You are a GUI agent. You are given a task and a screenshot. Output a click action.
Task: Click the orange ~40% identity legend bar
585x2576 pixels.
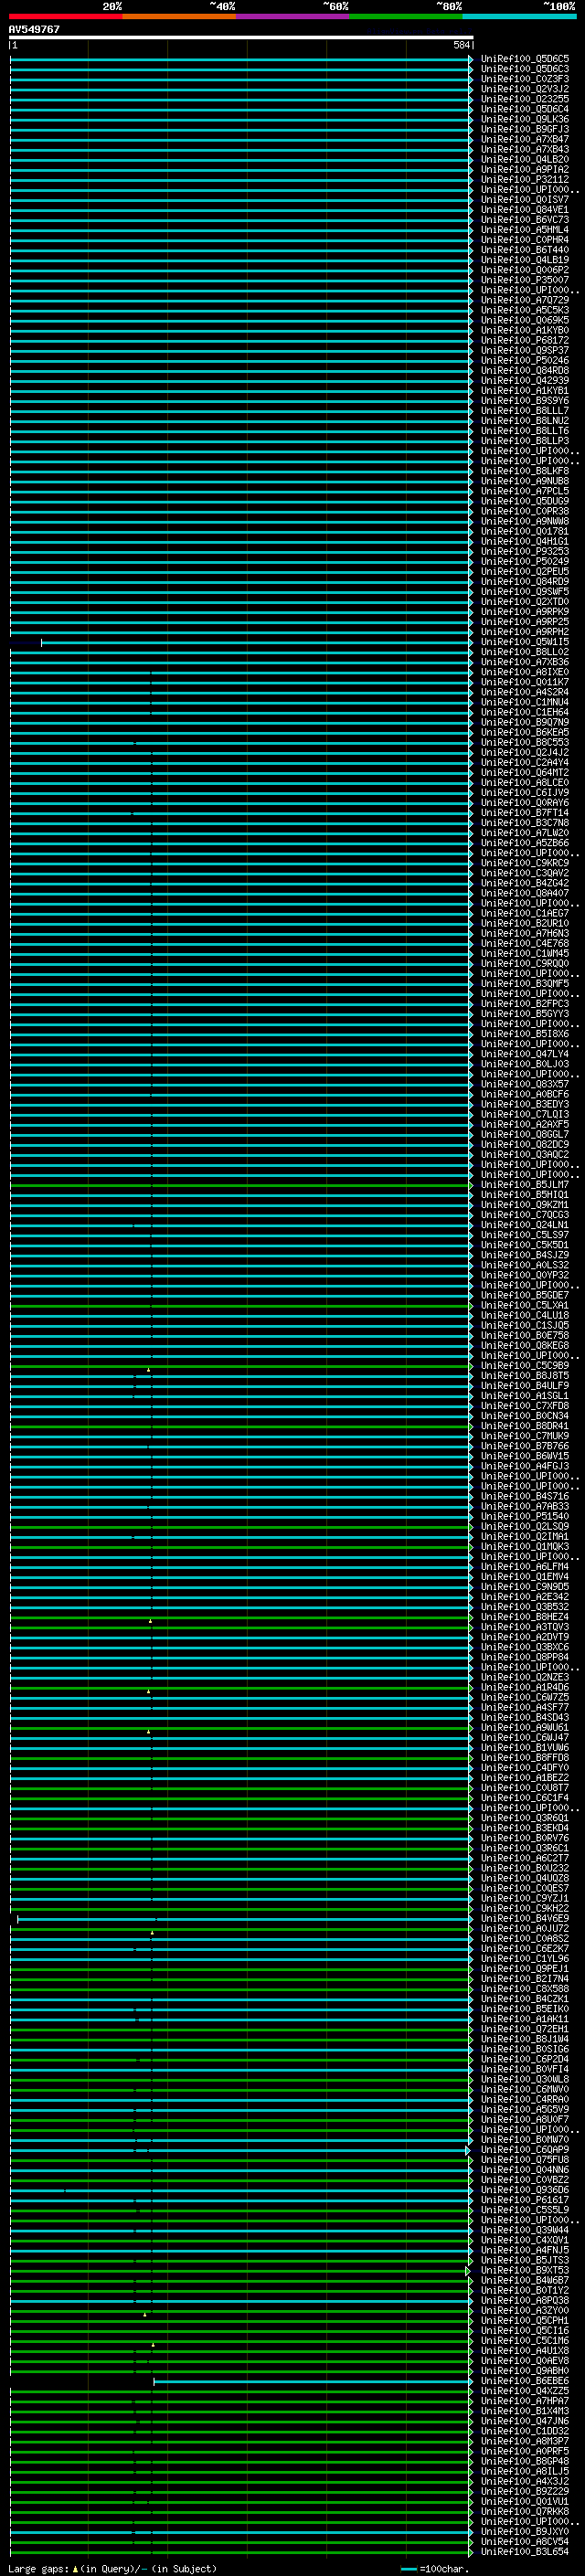point(179,16)
